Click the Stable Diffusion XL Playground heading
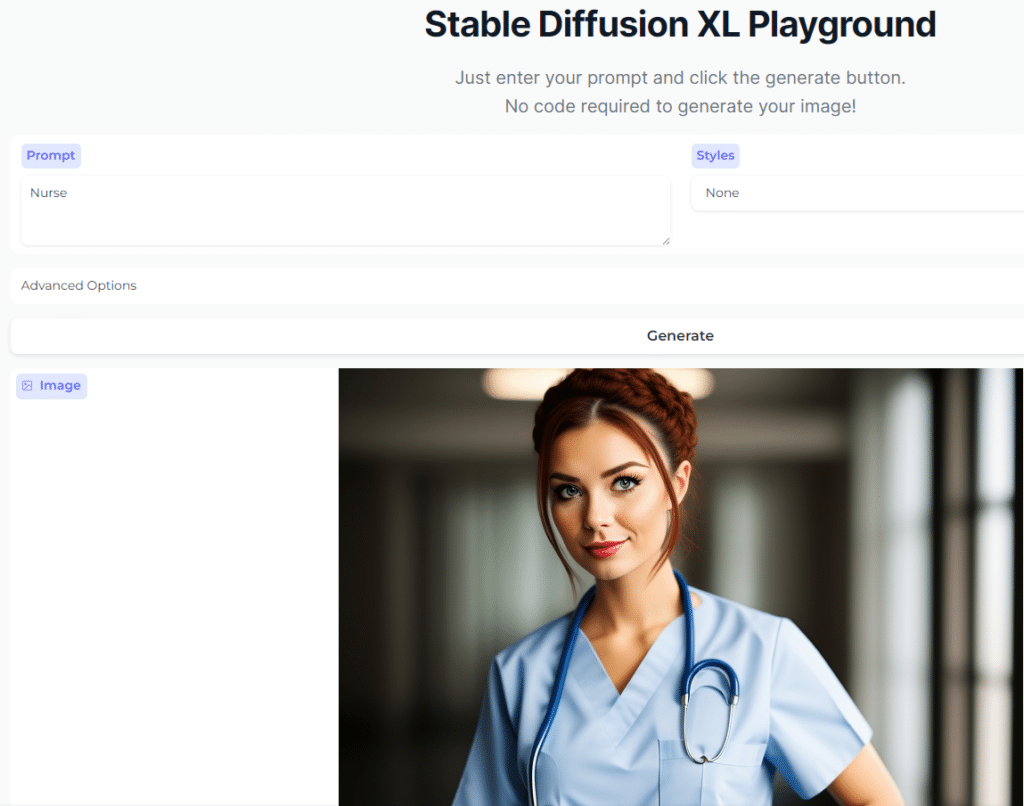The image size is (1024, 806). [680, 25]
